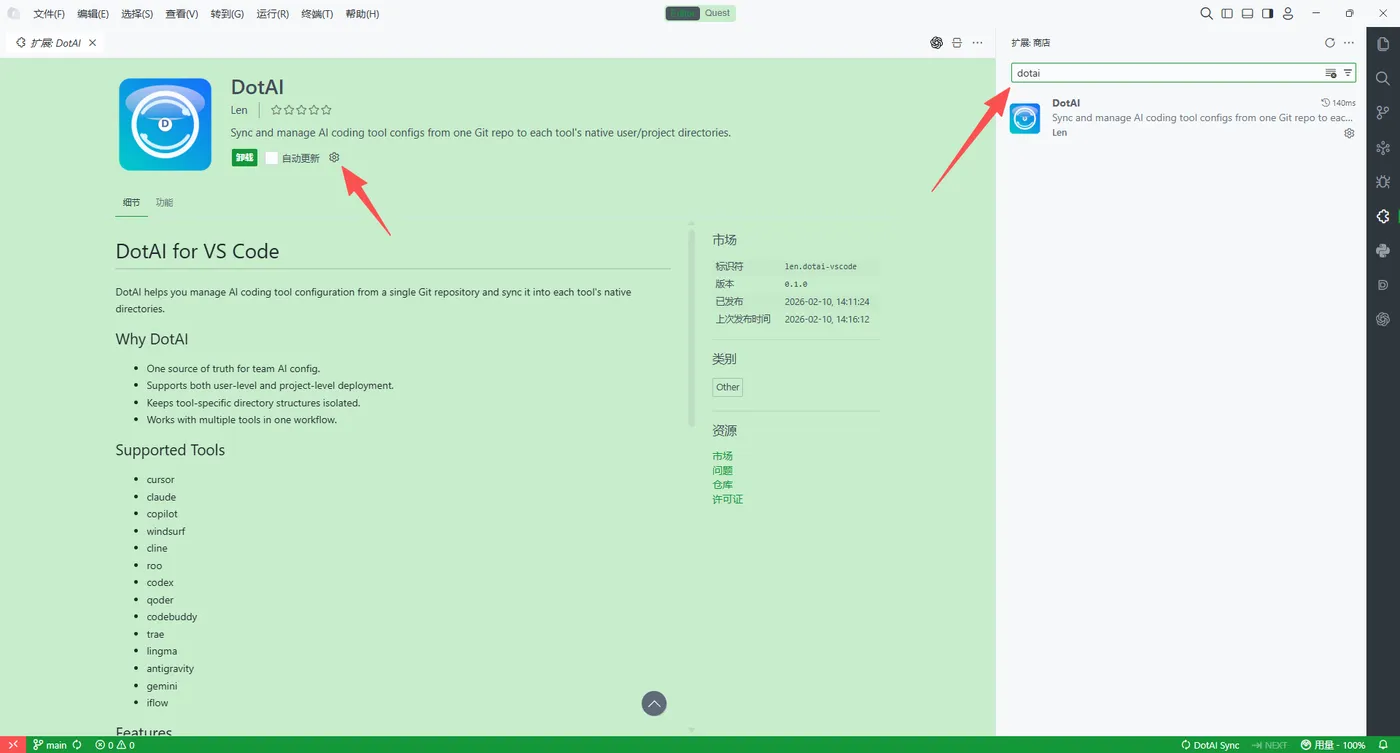
Task: Toggle primary sidebar layout icon
Action: [x=1227, y=14]
